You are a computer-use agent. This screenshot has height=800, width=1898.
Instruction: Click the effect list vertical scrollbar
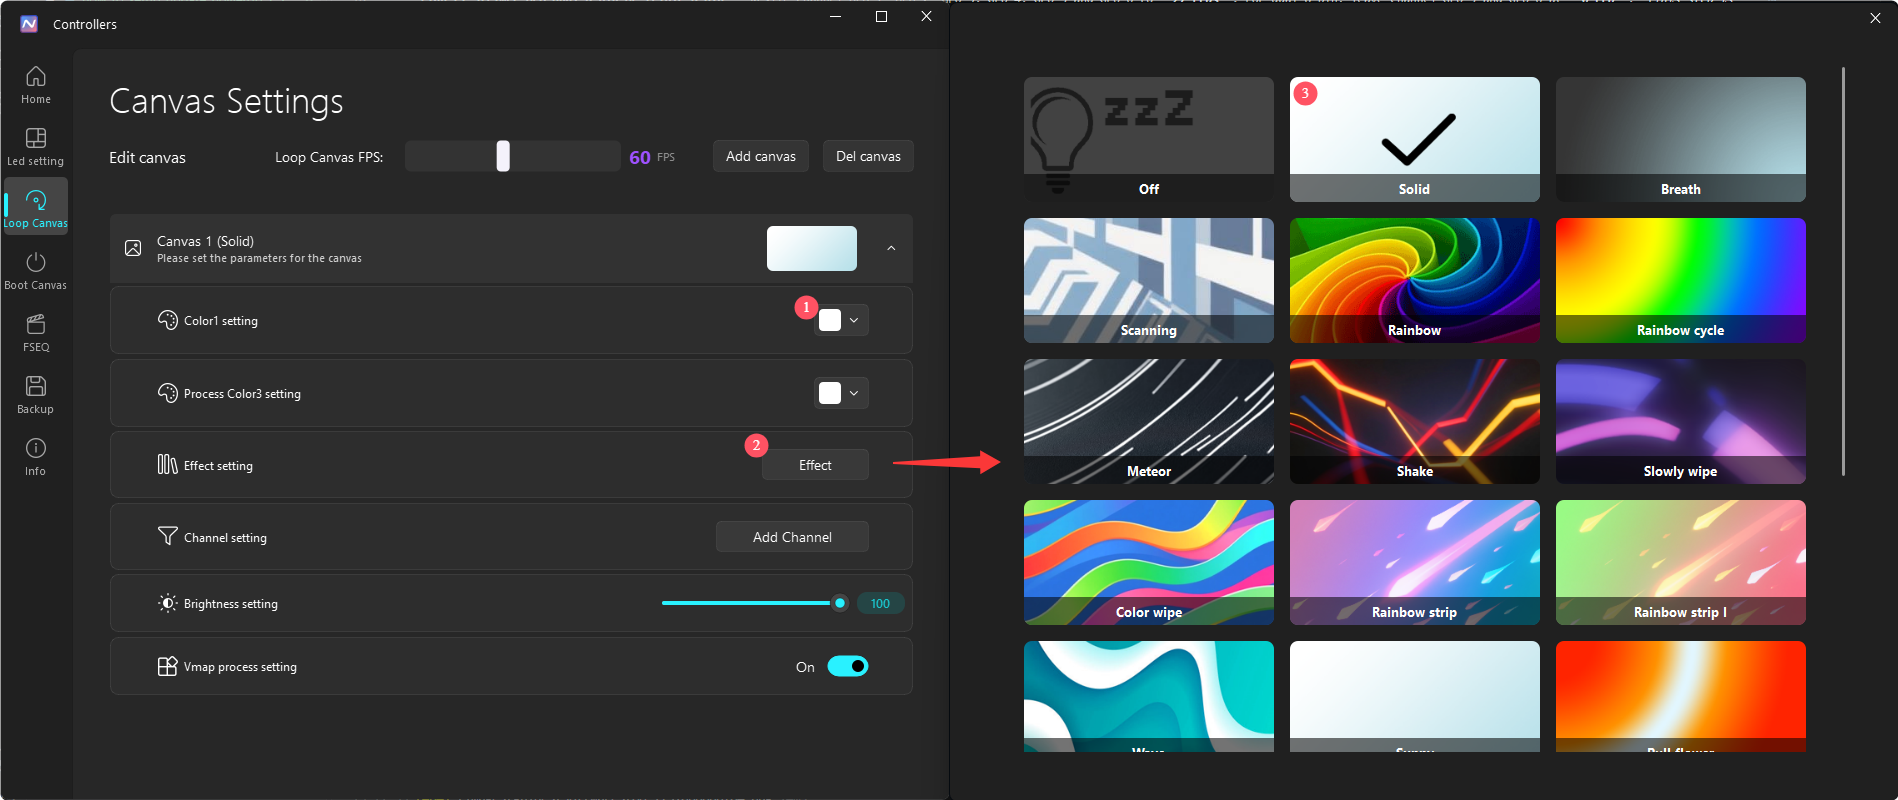click(x=1843, y=271)
